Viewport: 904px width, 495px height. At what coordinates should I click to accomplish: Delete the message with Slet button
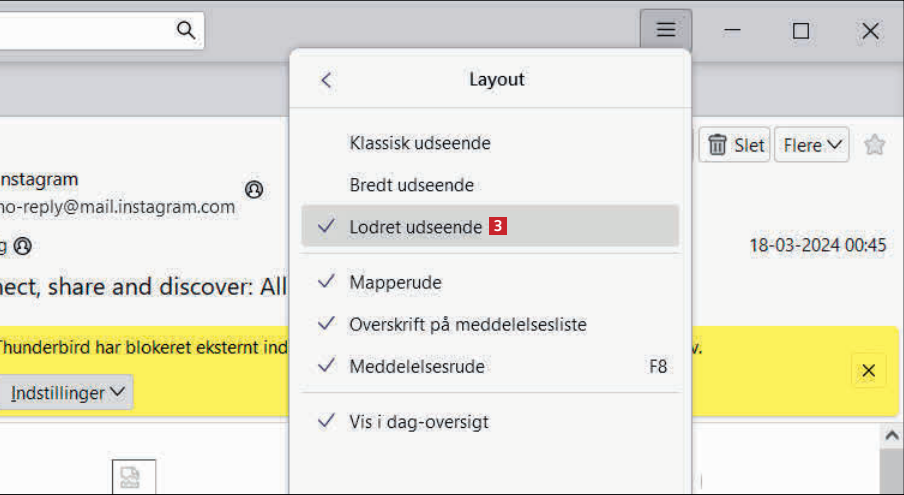[736, 145]
